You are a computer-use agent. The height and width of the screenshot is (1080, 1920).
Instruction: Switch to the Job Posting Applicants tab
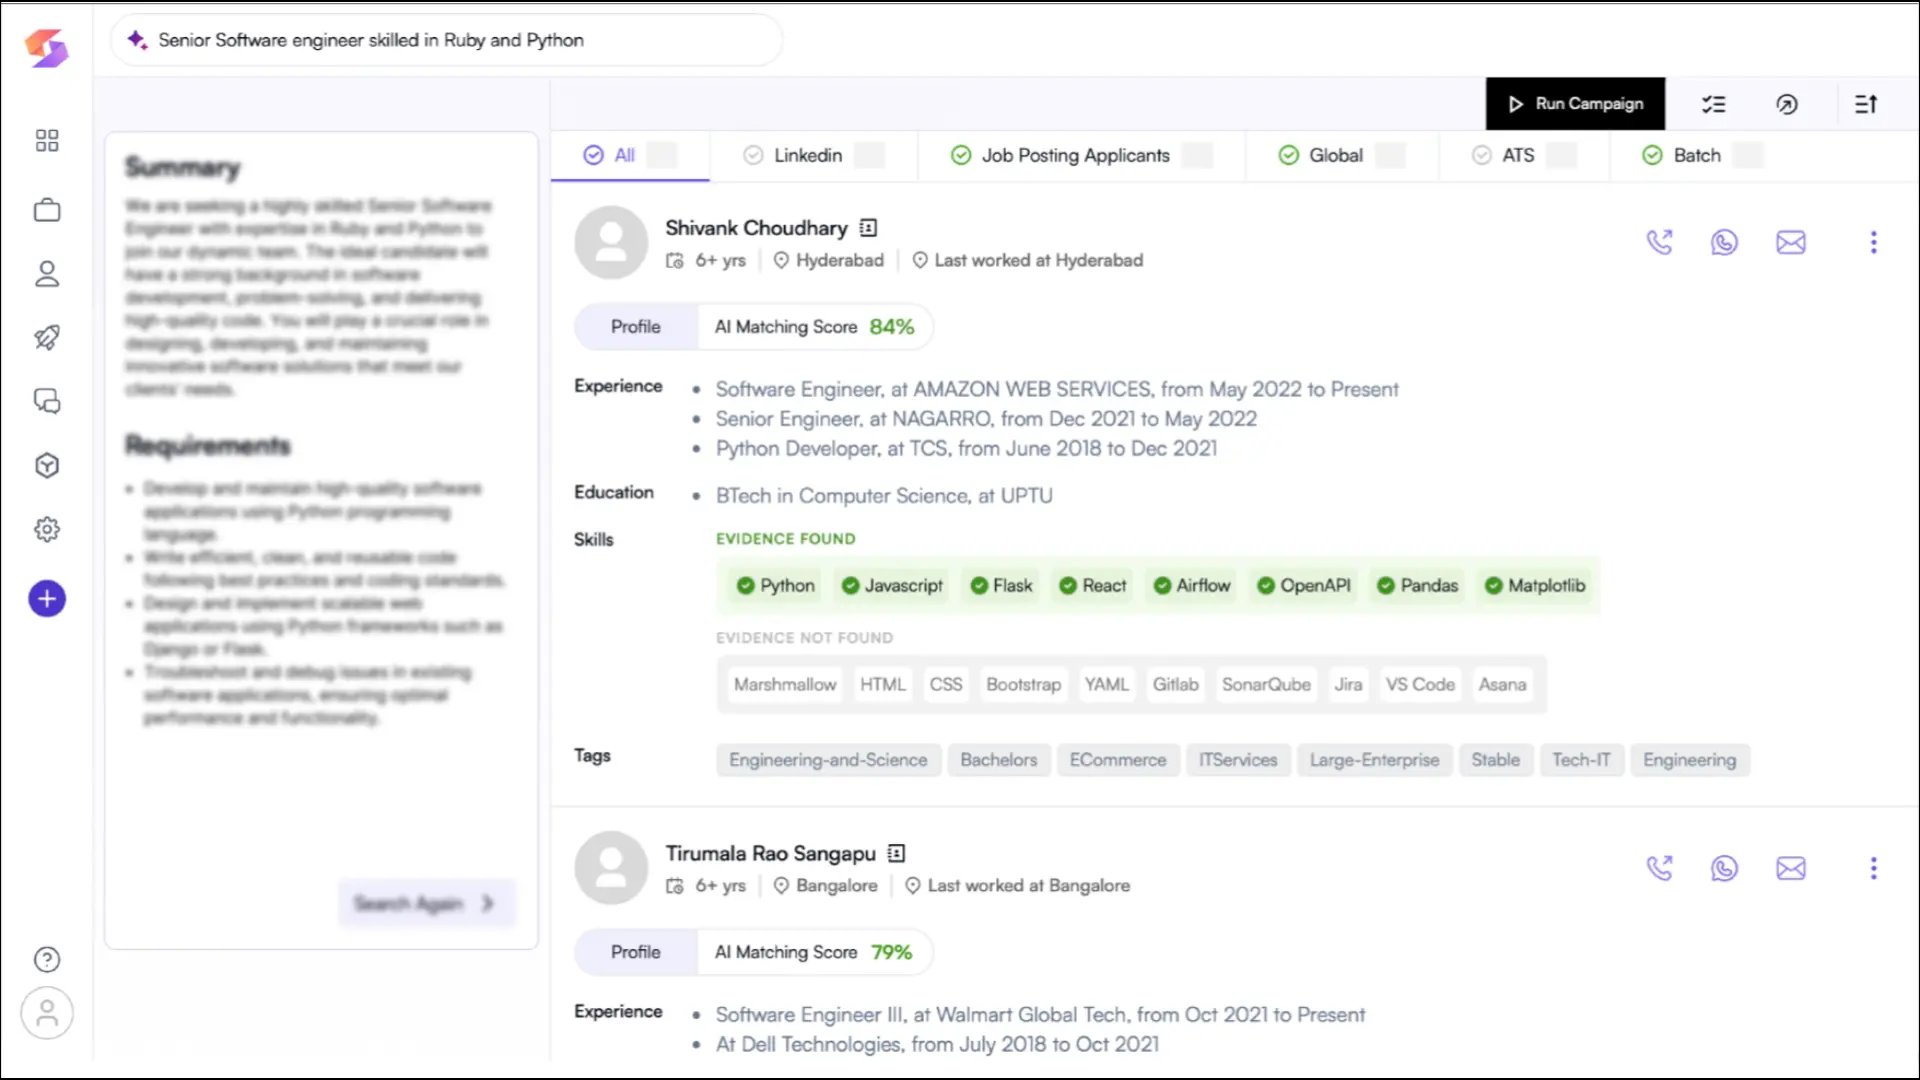(x=1075, y=155)
